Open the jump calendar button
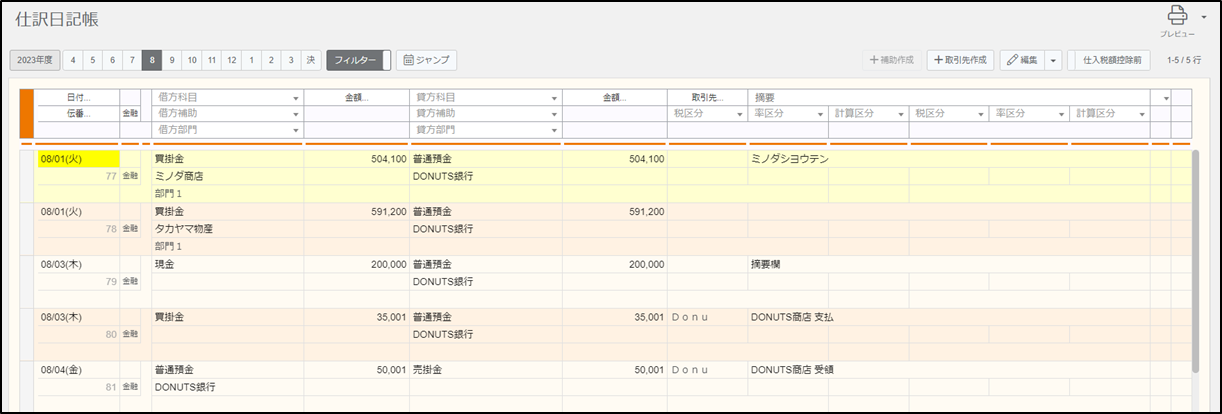This screenshot has width=1222, height=414. tap(426, 61)
